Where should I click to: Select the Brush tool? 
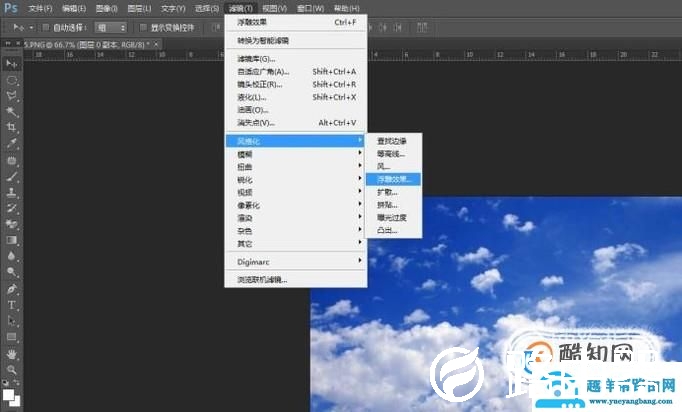click(x=12, y=177)
